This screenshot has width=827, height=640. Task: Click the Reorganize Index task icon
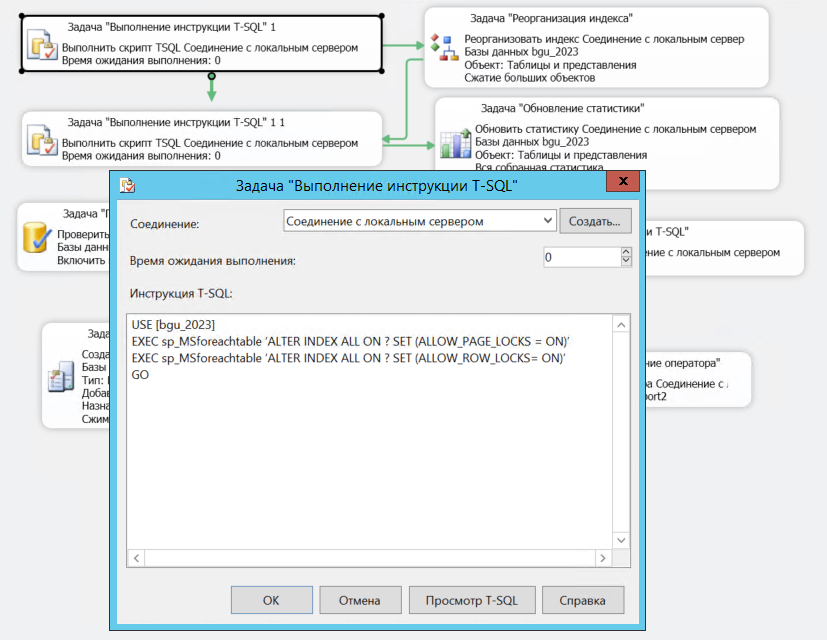(441, 45)
